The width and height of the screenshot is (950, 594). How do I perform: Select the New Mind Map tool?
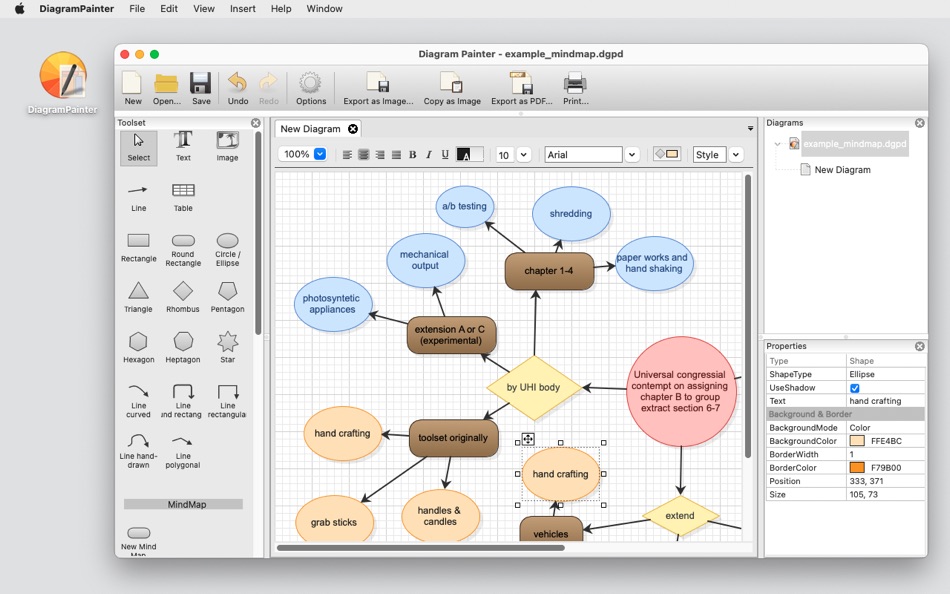(139, 539)
